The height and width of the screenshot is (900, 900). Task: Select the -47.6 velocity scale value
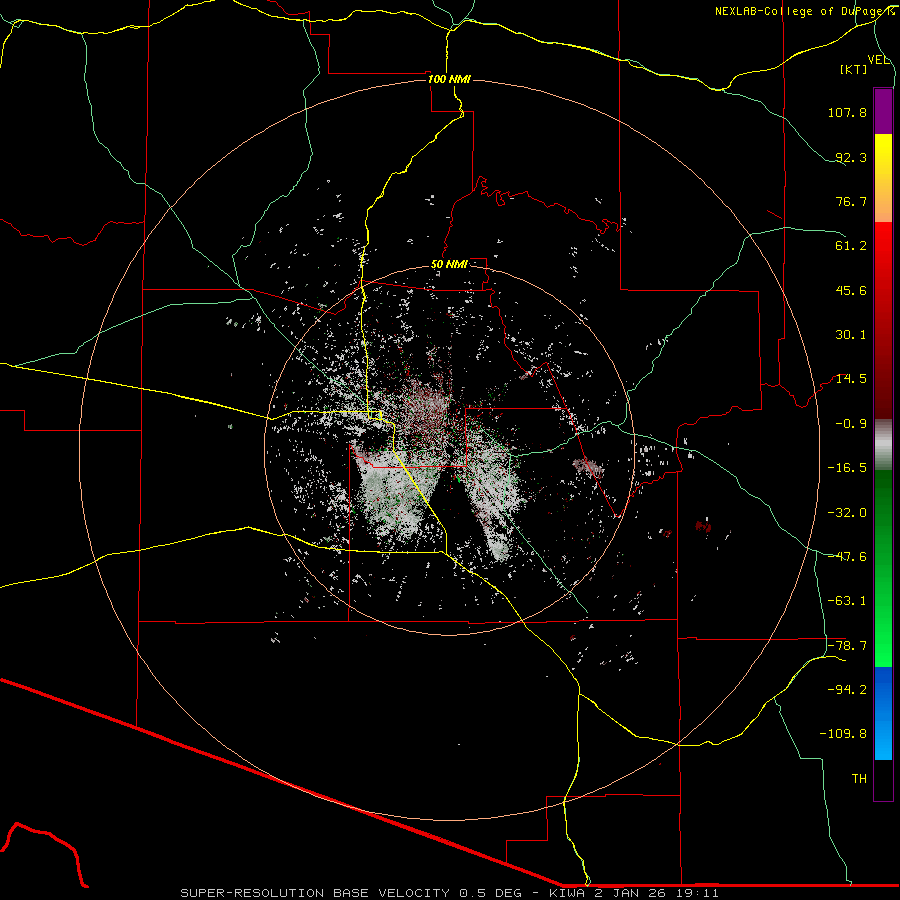point(847,557)
